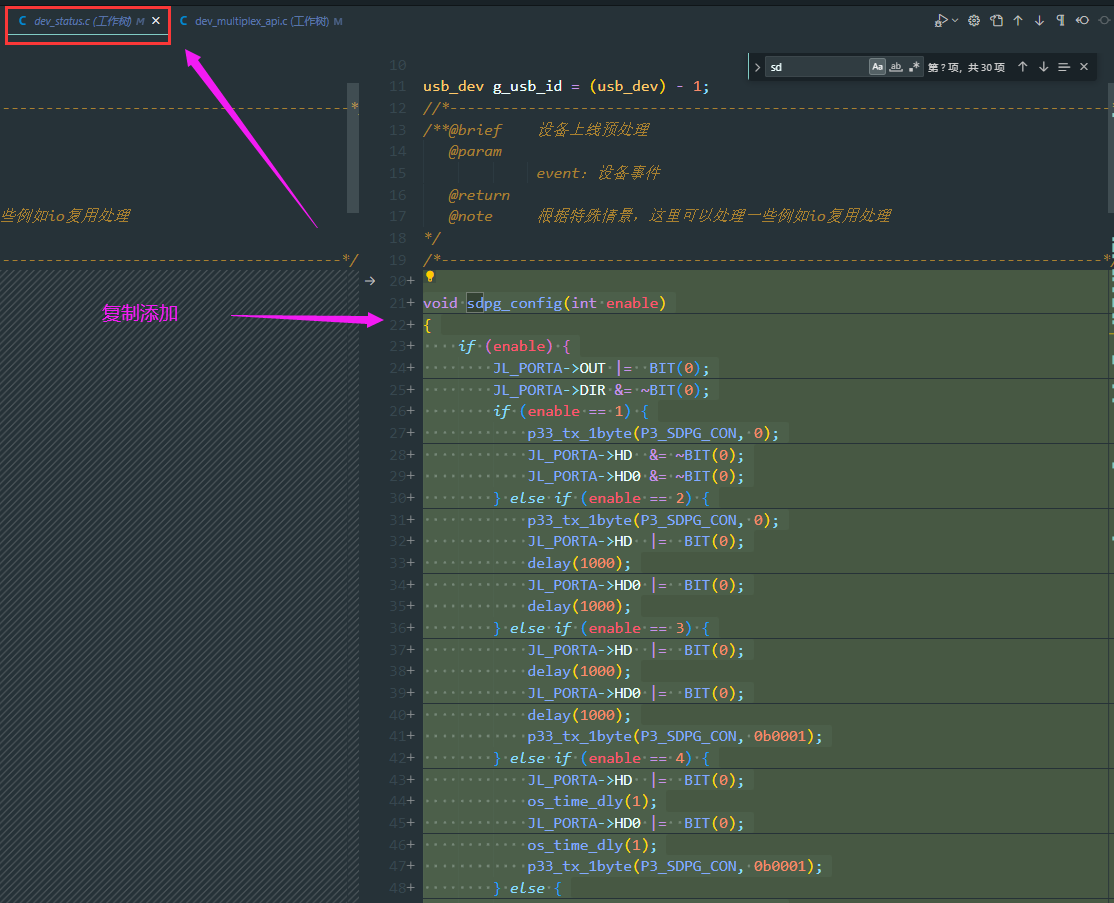This screenshot has height=903, width=1114.
Task: Click the find result count "共 30 项"
Action: tap(986, 67)
